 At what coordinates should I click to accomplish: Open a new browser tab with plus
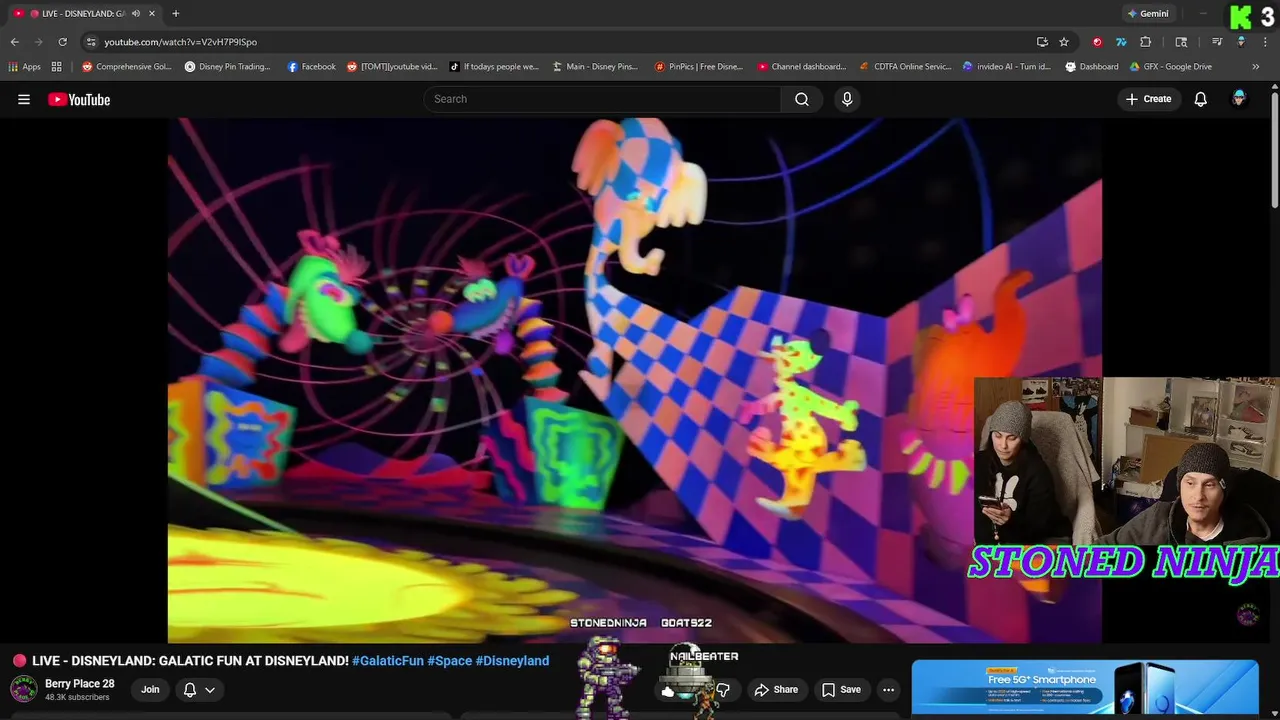[175, 14]
